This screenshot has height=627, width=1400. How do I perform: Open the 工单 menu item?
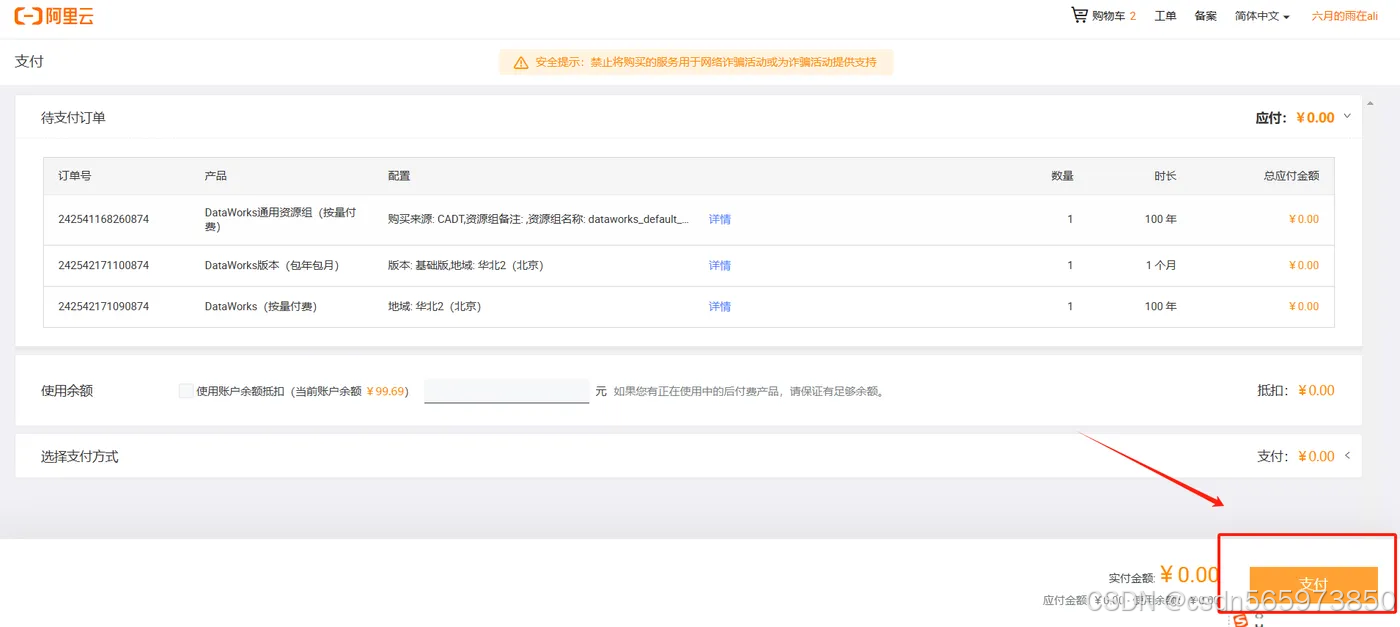[x=1165, y=16]
